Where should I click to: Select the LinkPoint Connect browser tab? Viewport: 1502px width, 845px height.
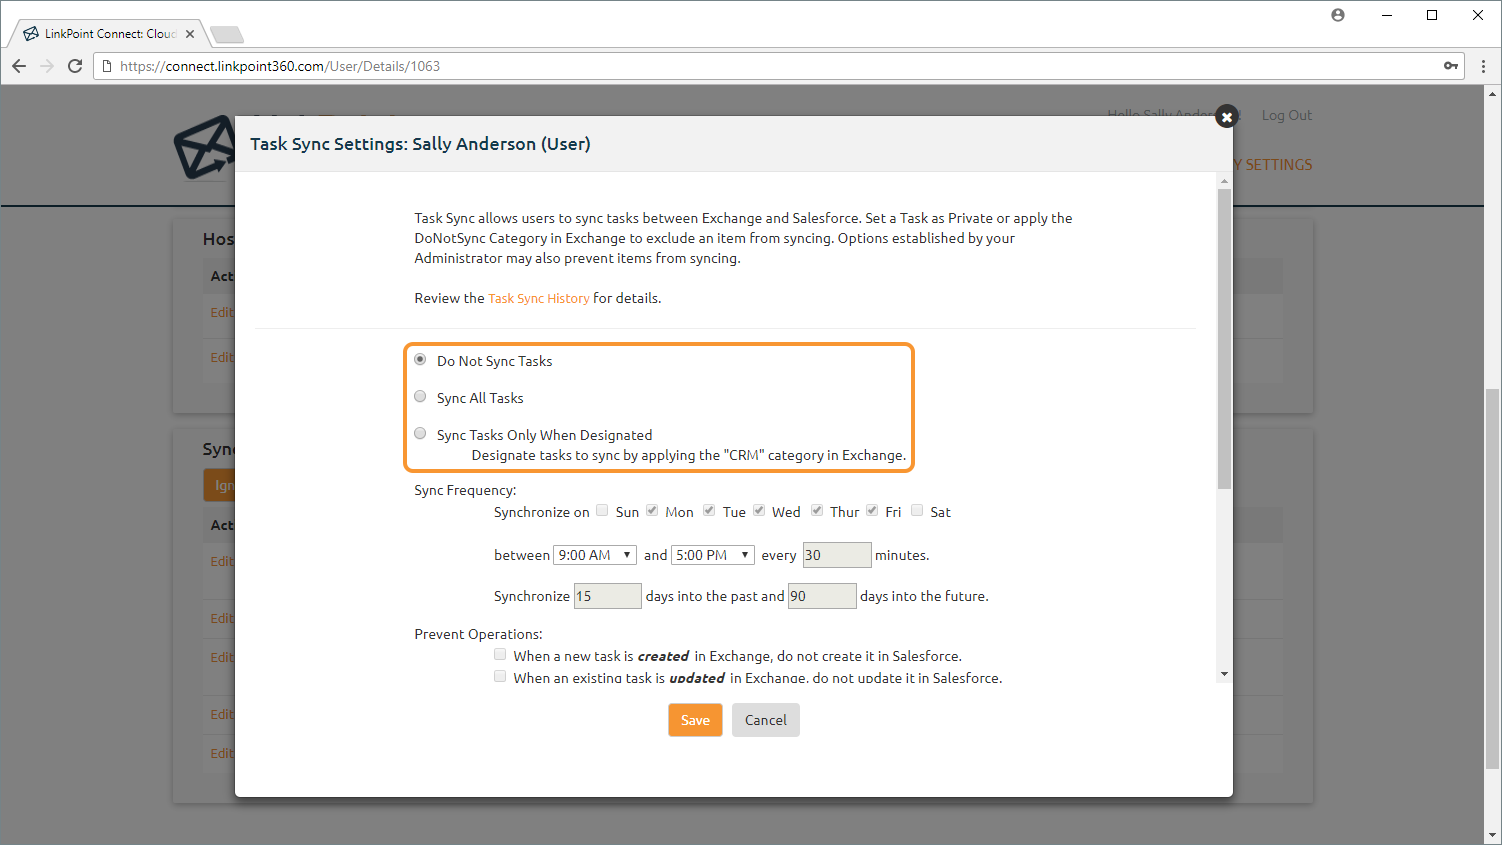coord(110,34)
